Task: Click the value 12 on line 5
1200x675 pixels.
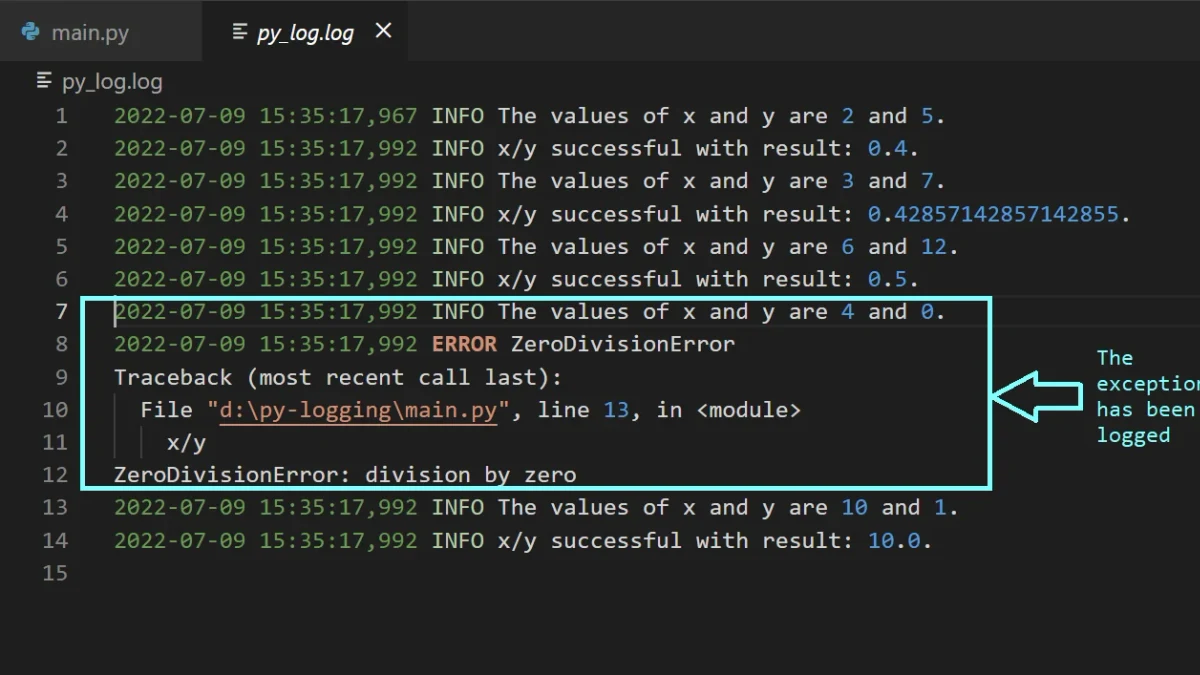Action: (934, 247)
